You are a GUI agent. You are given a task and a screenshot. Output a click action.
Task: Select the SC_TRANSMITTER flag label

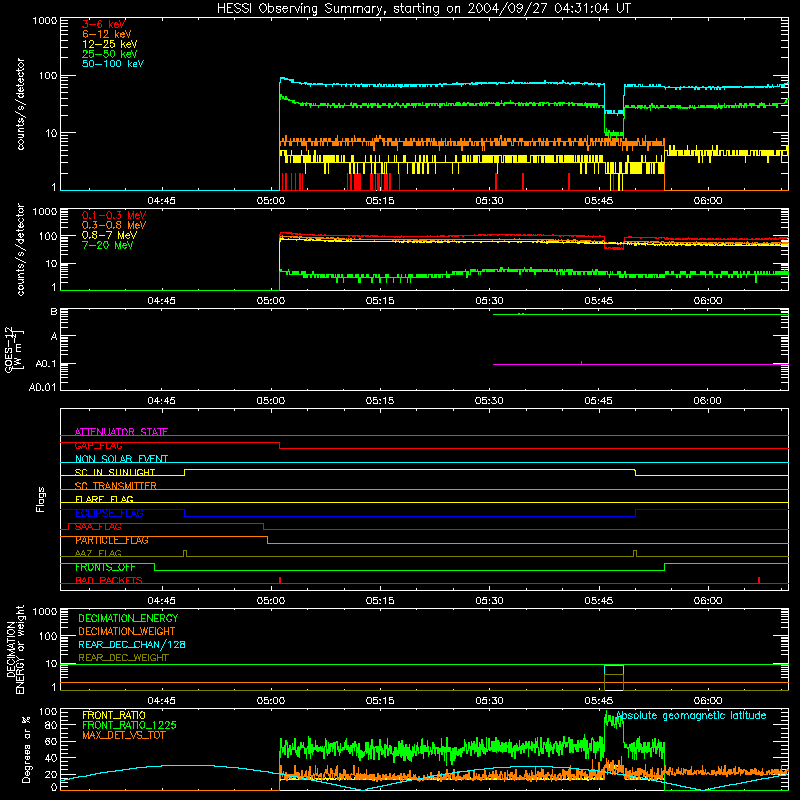point(116,486)
